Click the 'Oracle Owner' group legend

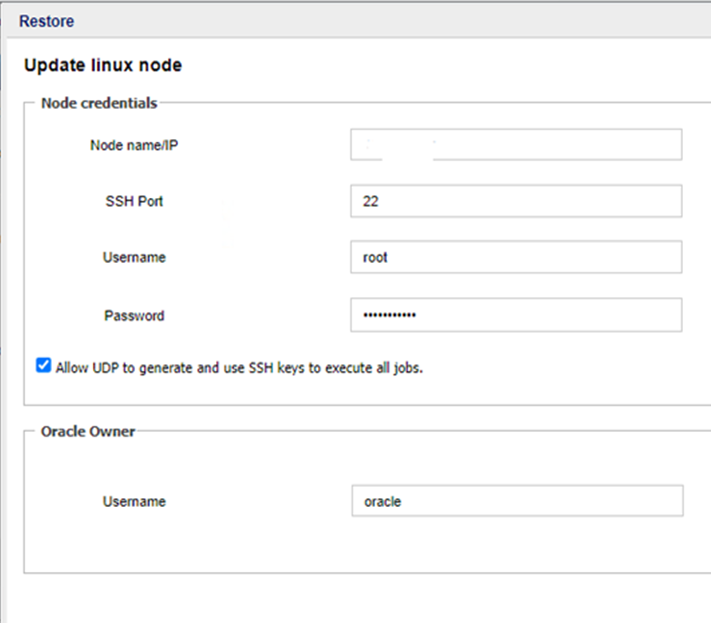[88, 431]
